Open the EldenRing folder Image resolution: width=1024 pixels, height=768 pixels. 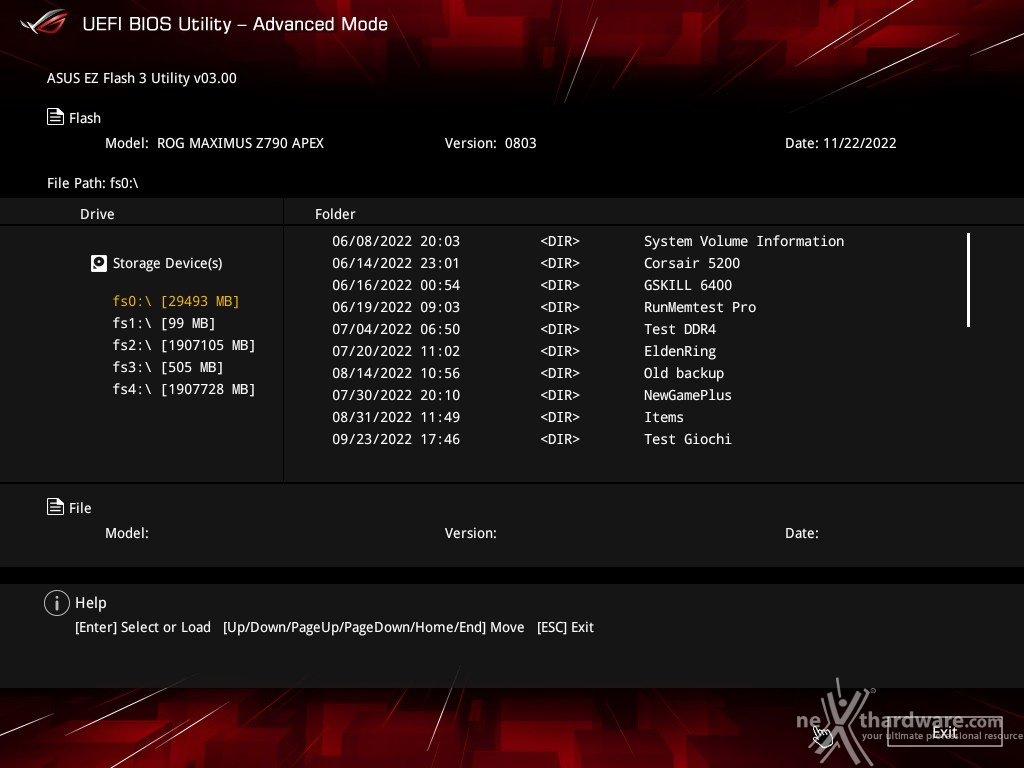(x=680, y=351)
